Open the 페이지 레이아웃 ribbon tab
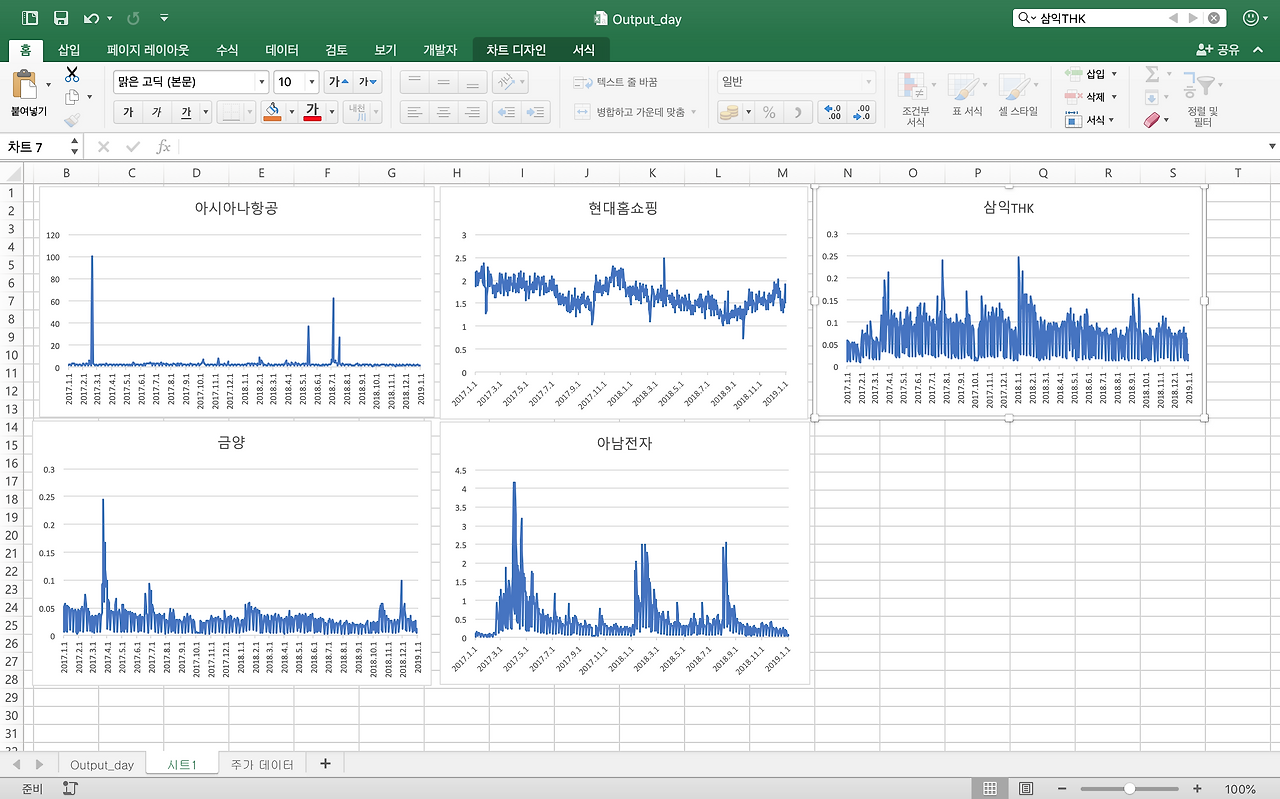 (x=148, y=50)
